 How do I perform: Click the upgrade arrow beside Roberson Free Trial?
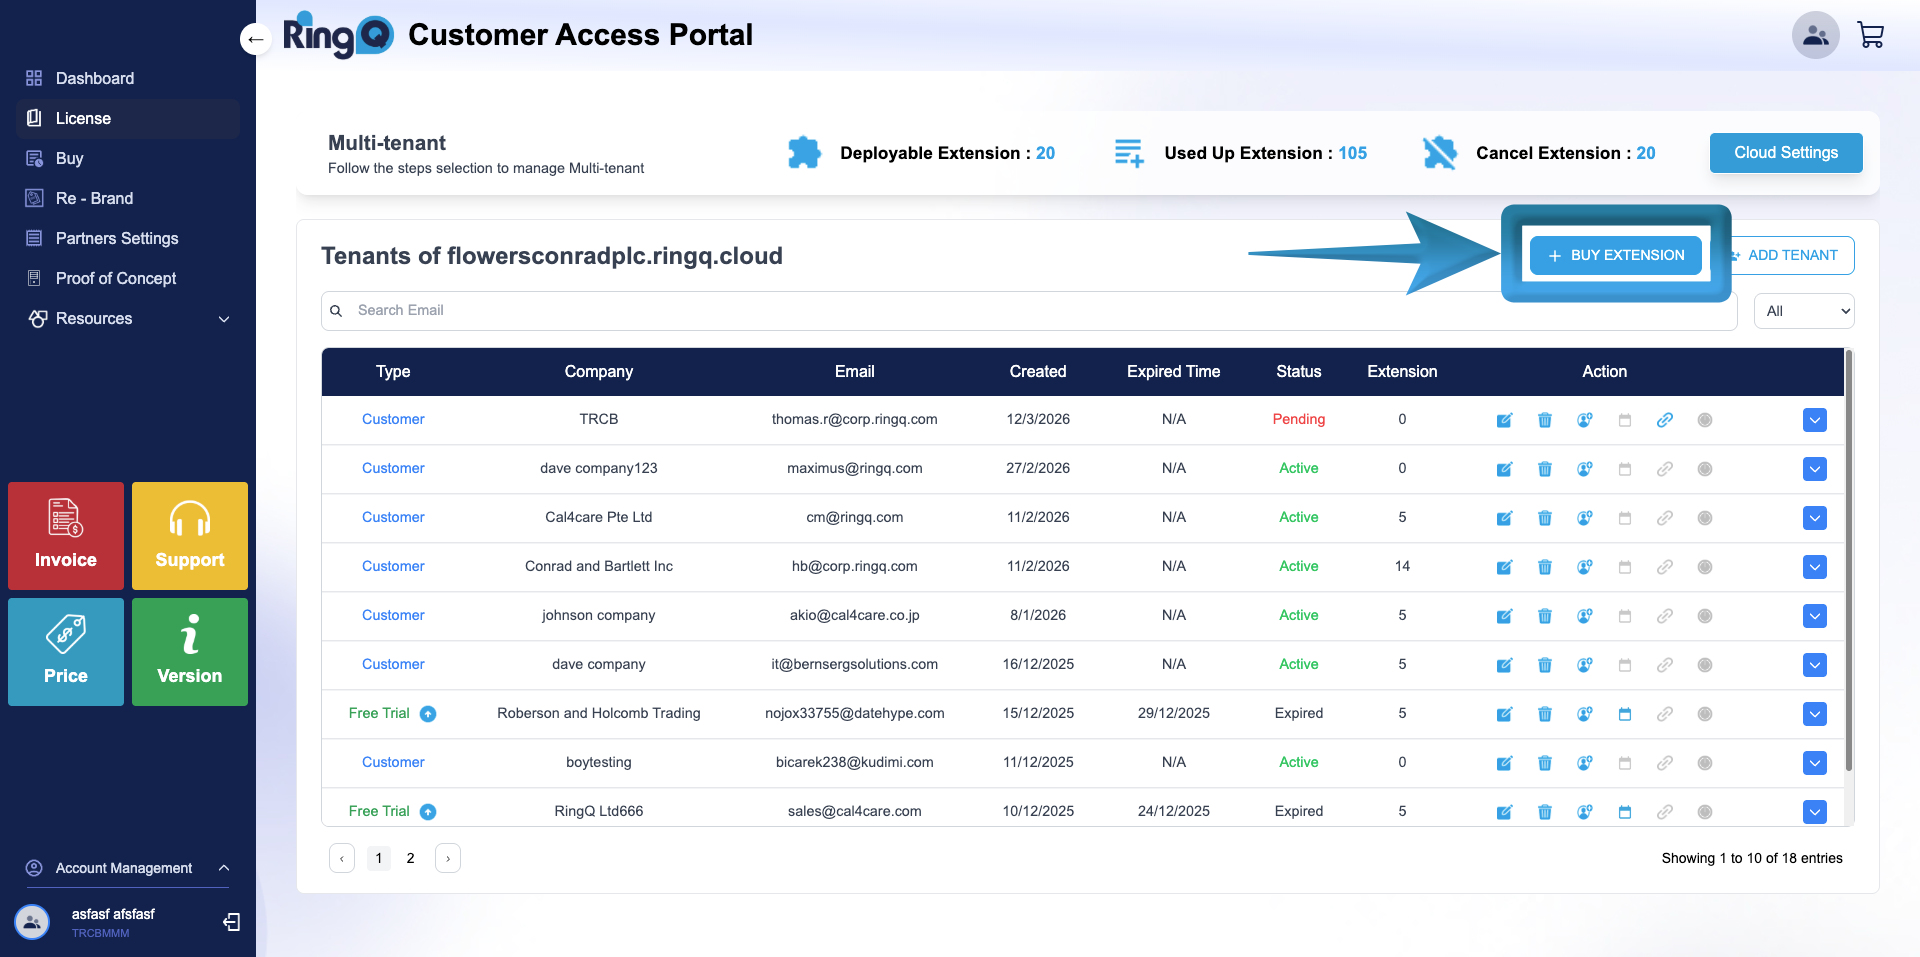click(x=428, y=714)
